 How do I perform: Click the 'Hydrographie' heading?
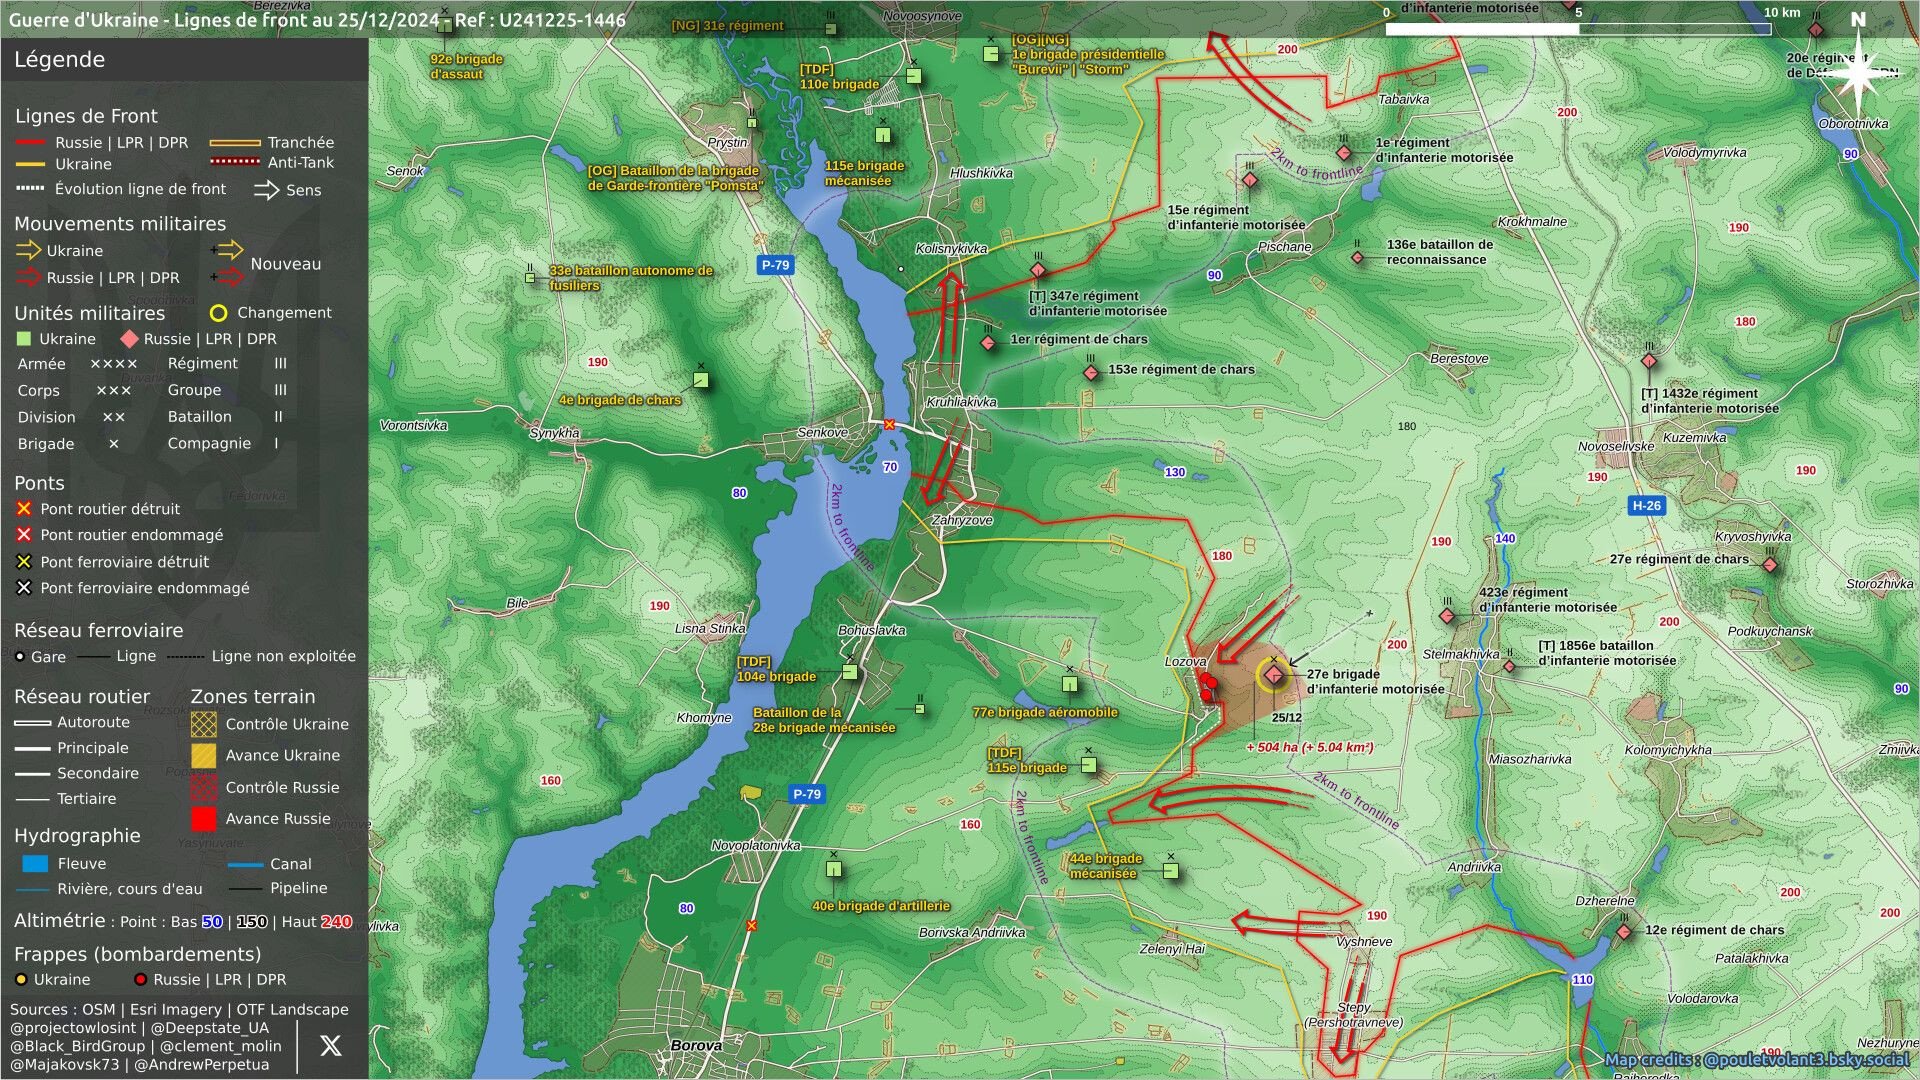(x=77, y=836)
